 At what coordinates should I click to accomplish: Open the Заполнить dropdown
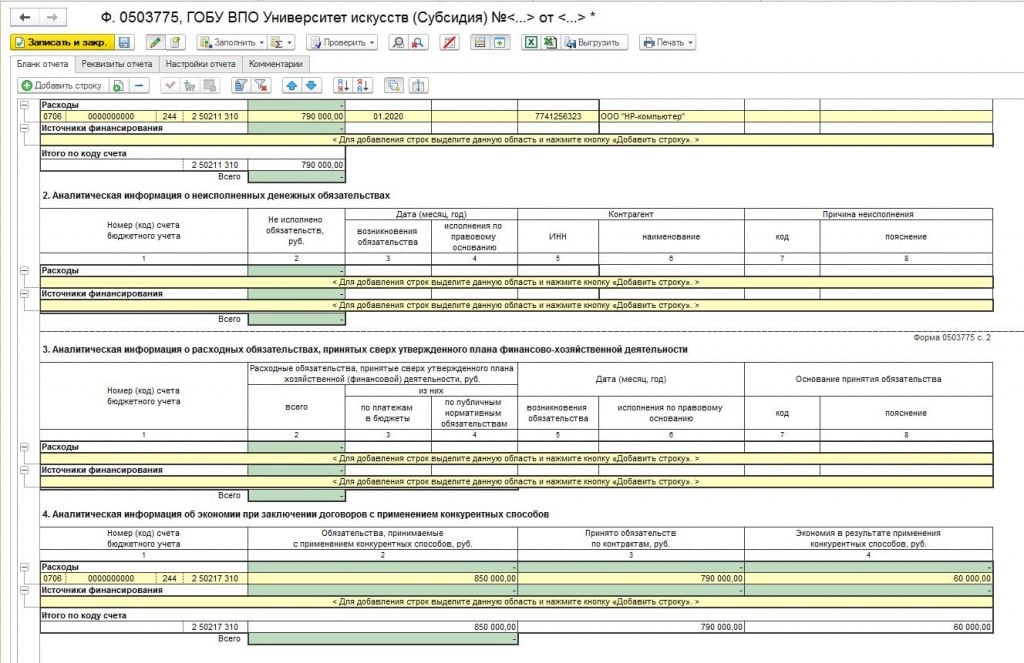pos(231,43)
